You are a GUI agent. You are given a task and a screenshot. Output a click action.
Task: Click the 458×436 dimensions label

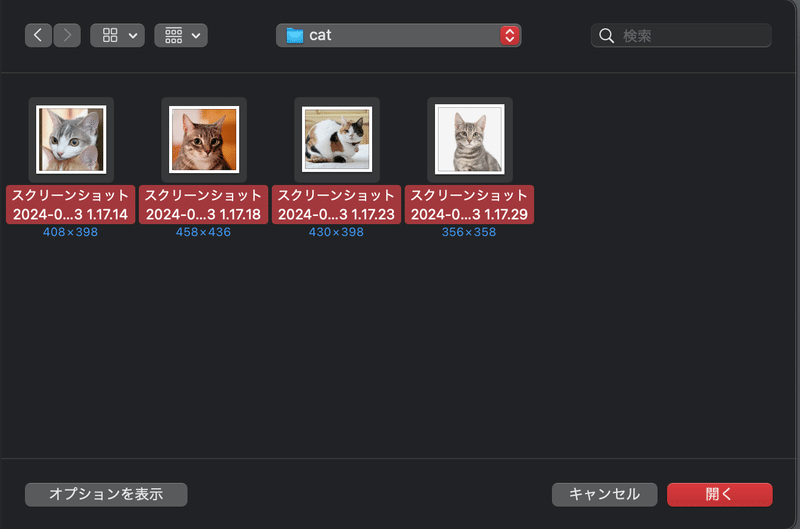(x=204, y=232)
